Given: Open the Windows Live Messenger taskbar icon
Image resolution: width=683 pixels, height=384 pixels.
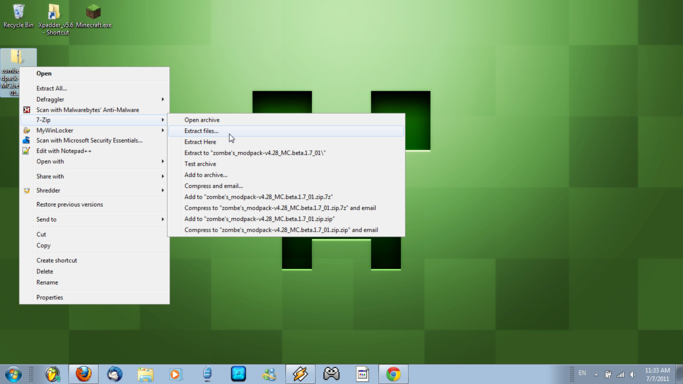Looking at the screenshot, I should point(269,374).
